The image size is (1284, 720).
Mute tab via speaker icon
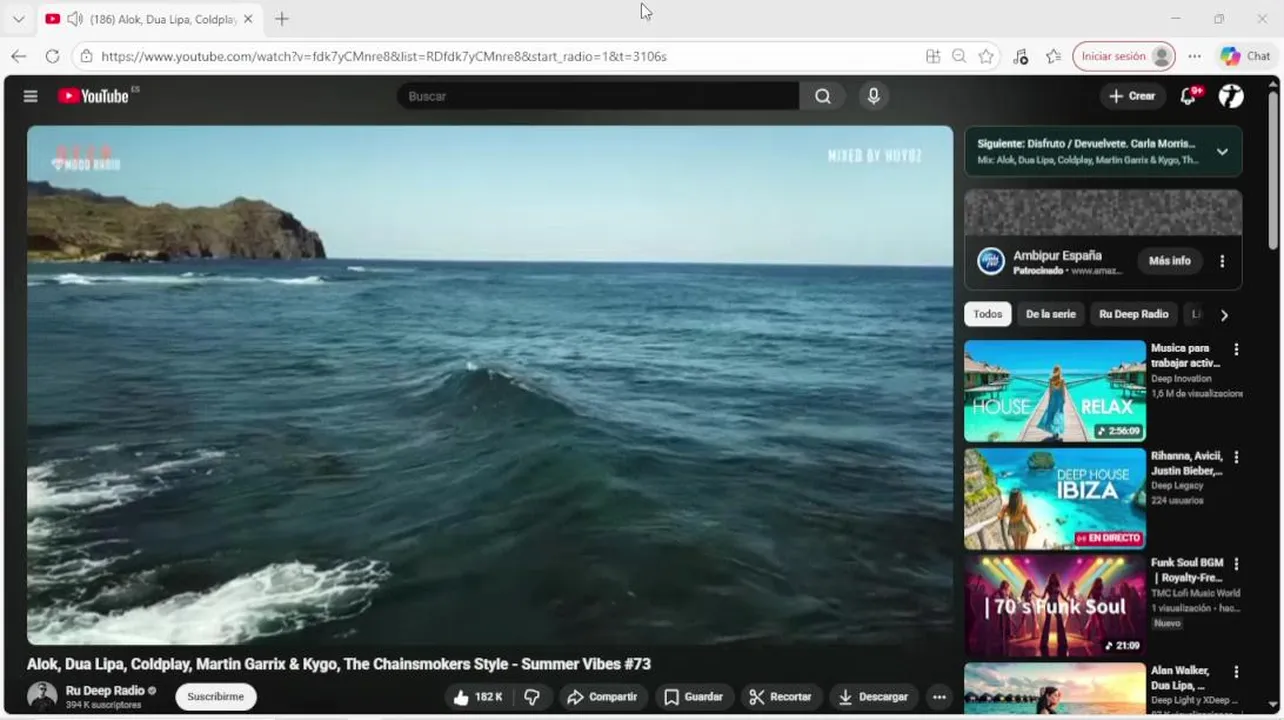74,18
